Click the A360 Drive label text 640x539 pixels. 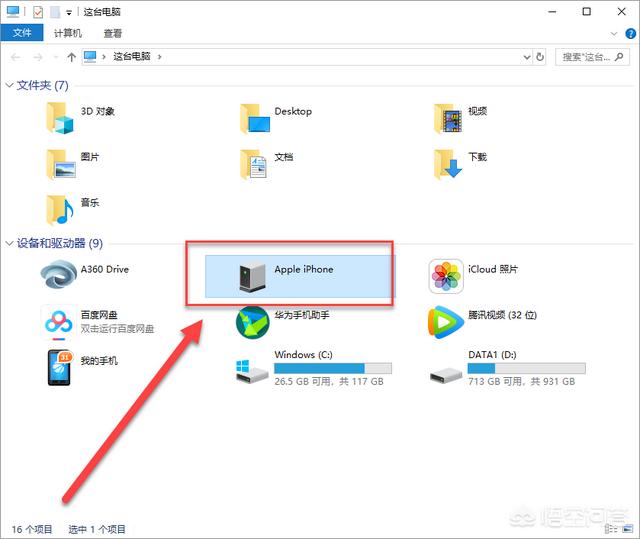coord(104,269)
